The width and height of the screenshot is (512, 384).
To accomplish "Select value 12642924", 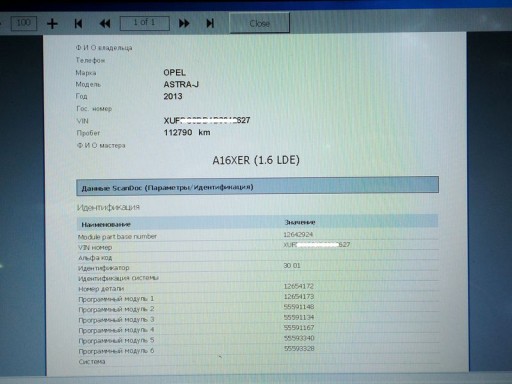I will tap(298, 235).
